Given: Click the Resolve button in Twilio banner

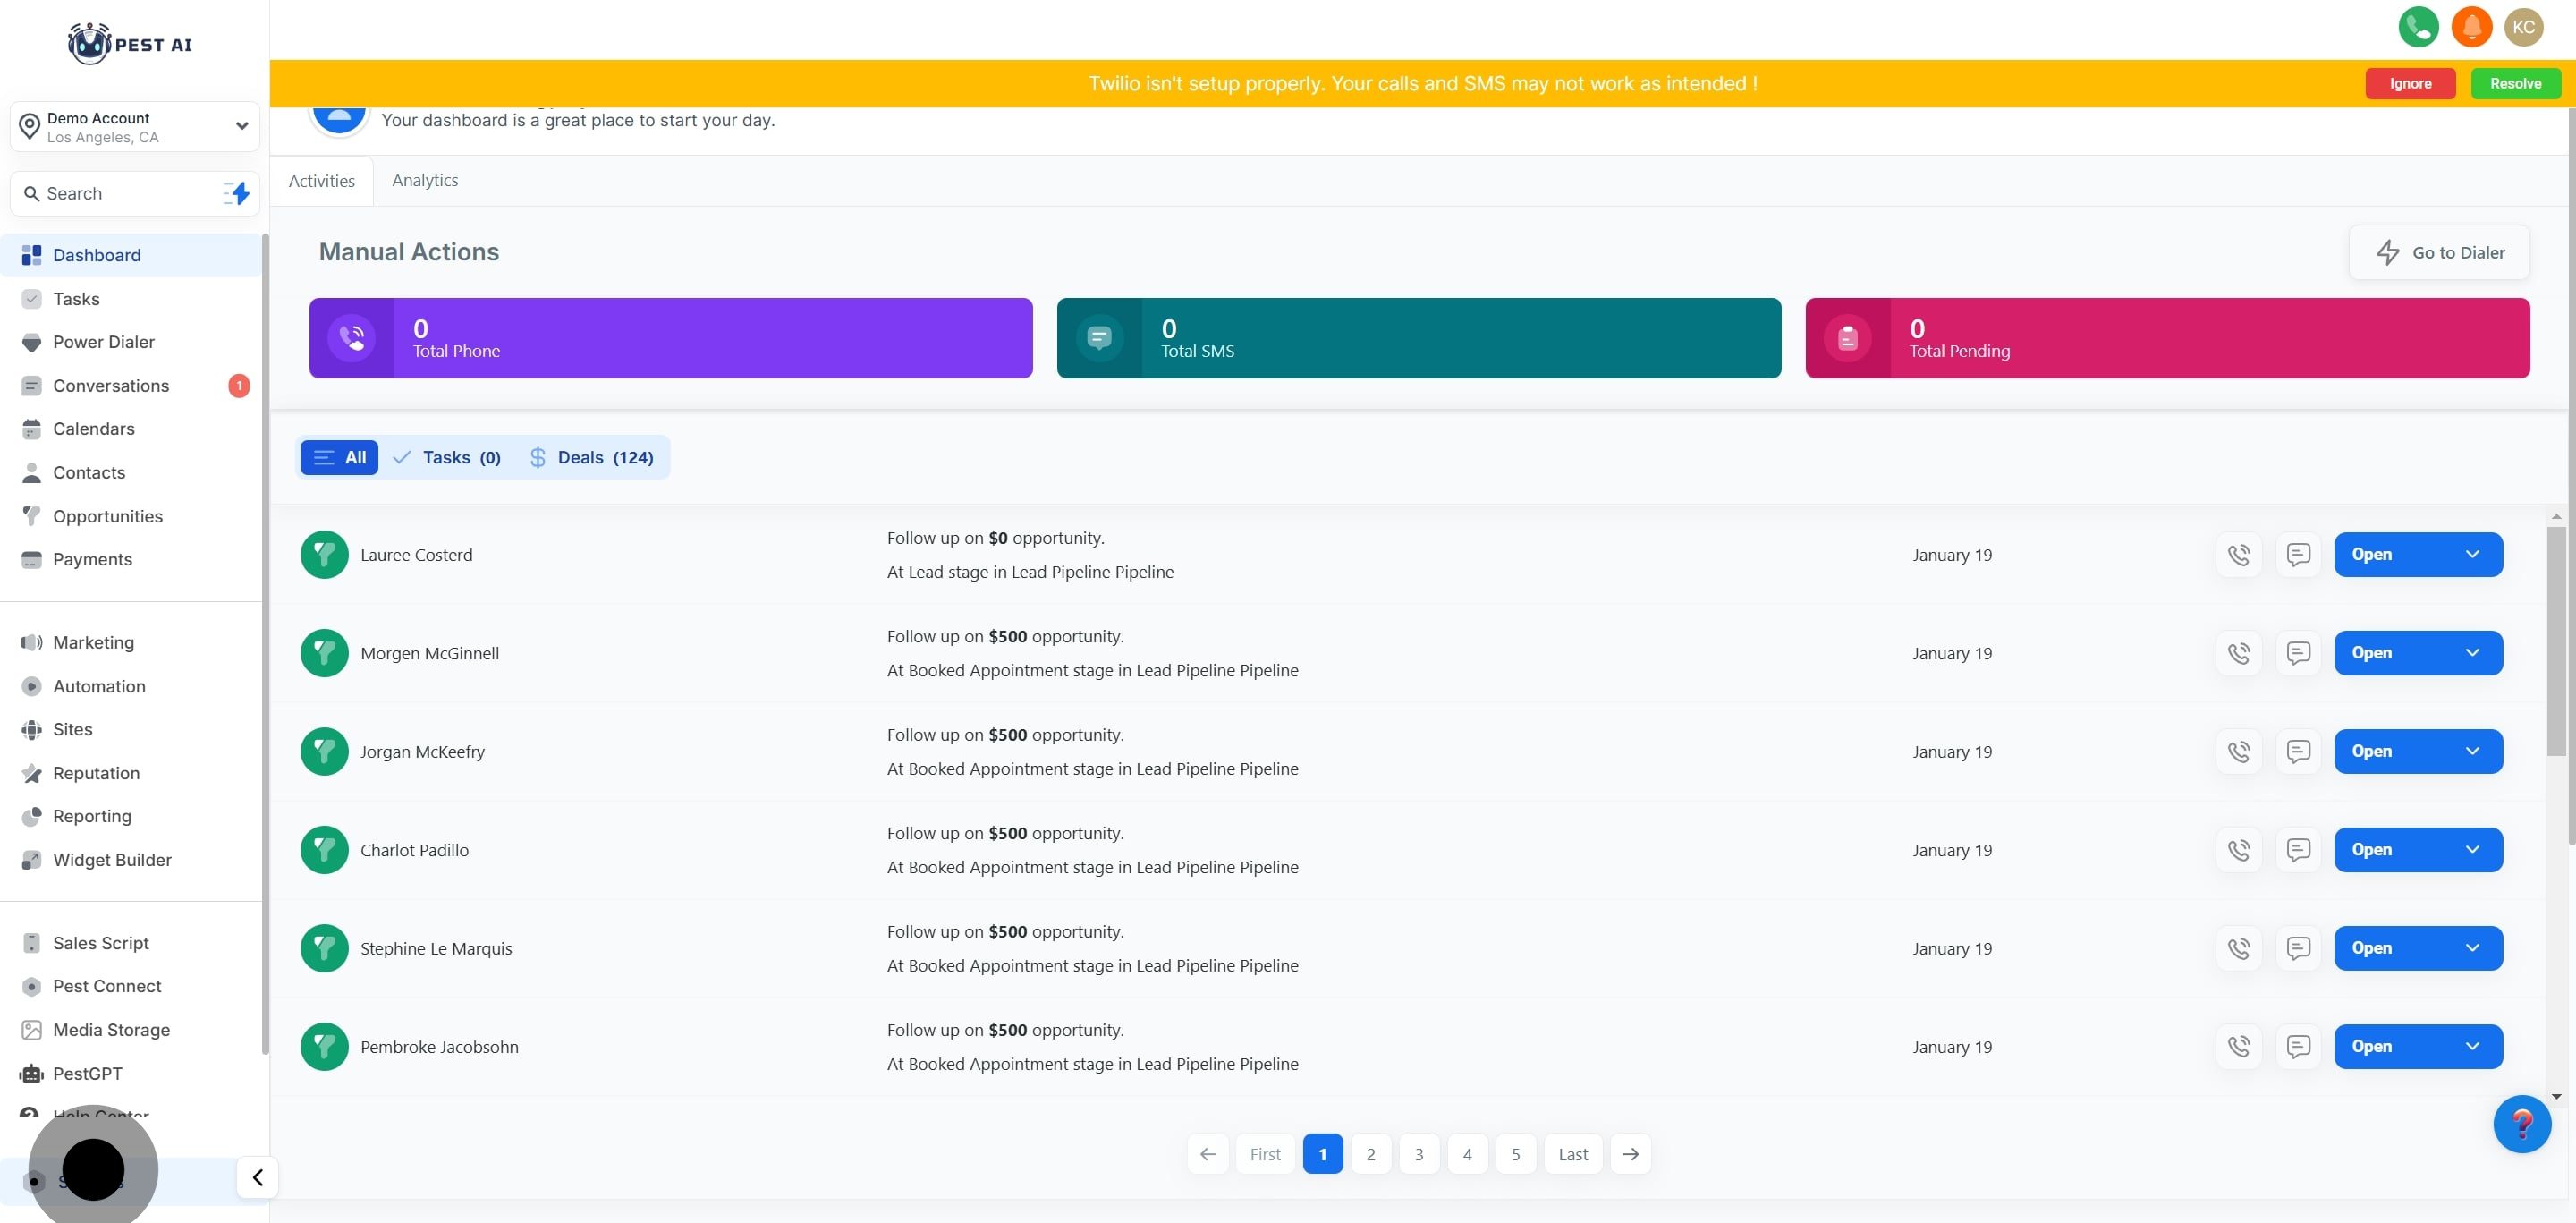Looking at the screenshot, I should click(x=2514, y=84).
